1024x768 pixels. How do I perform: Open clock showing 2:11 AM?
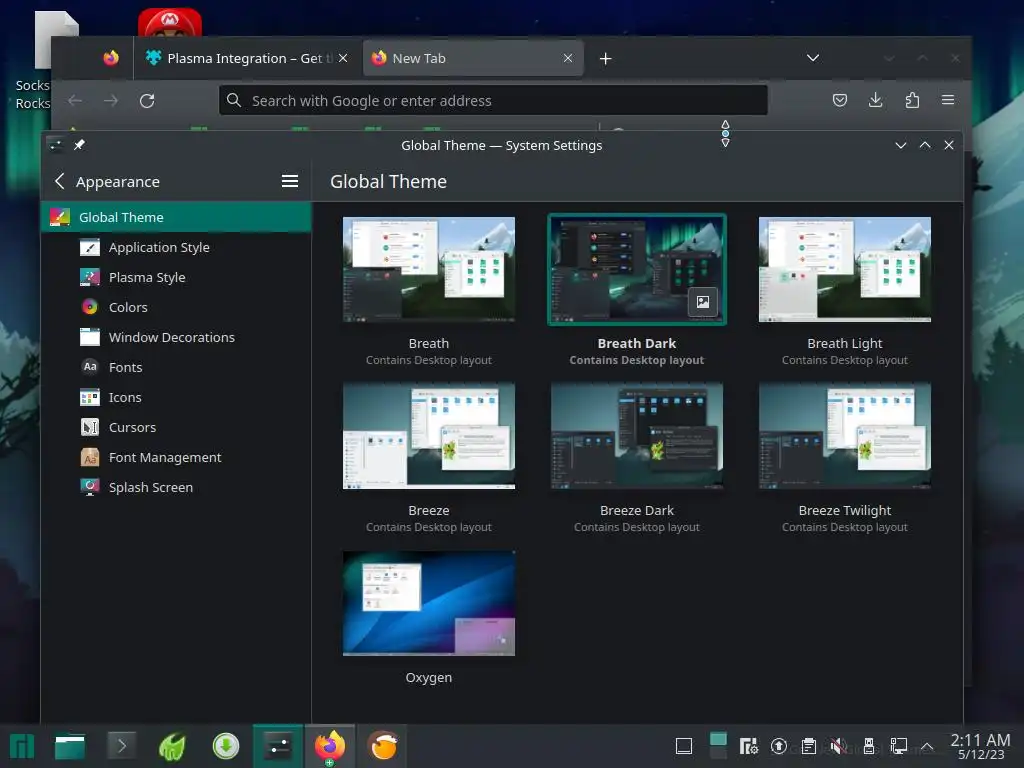980,746
